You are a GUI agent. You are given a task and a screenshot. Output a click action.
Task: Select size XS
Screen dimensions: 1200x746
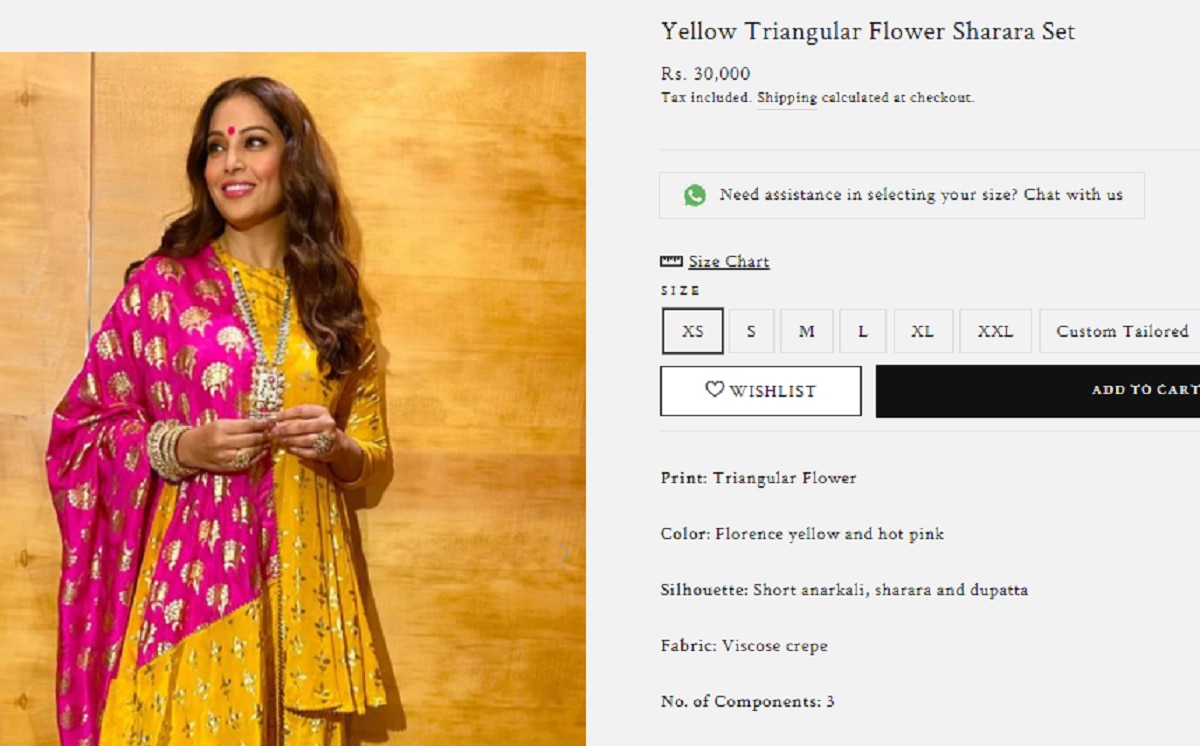pos(692,331)
